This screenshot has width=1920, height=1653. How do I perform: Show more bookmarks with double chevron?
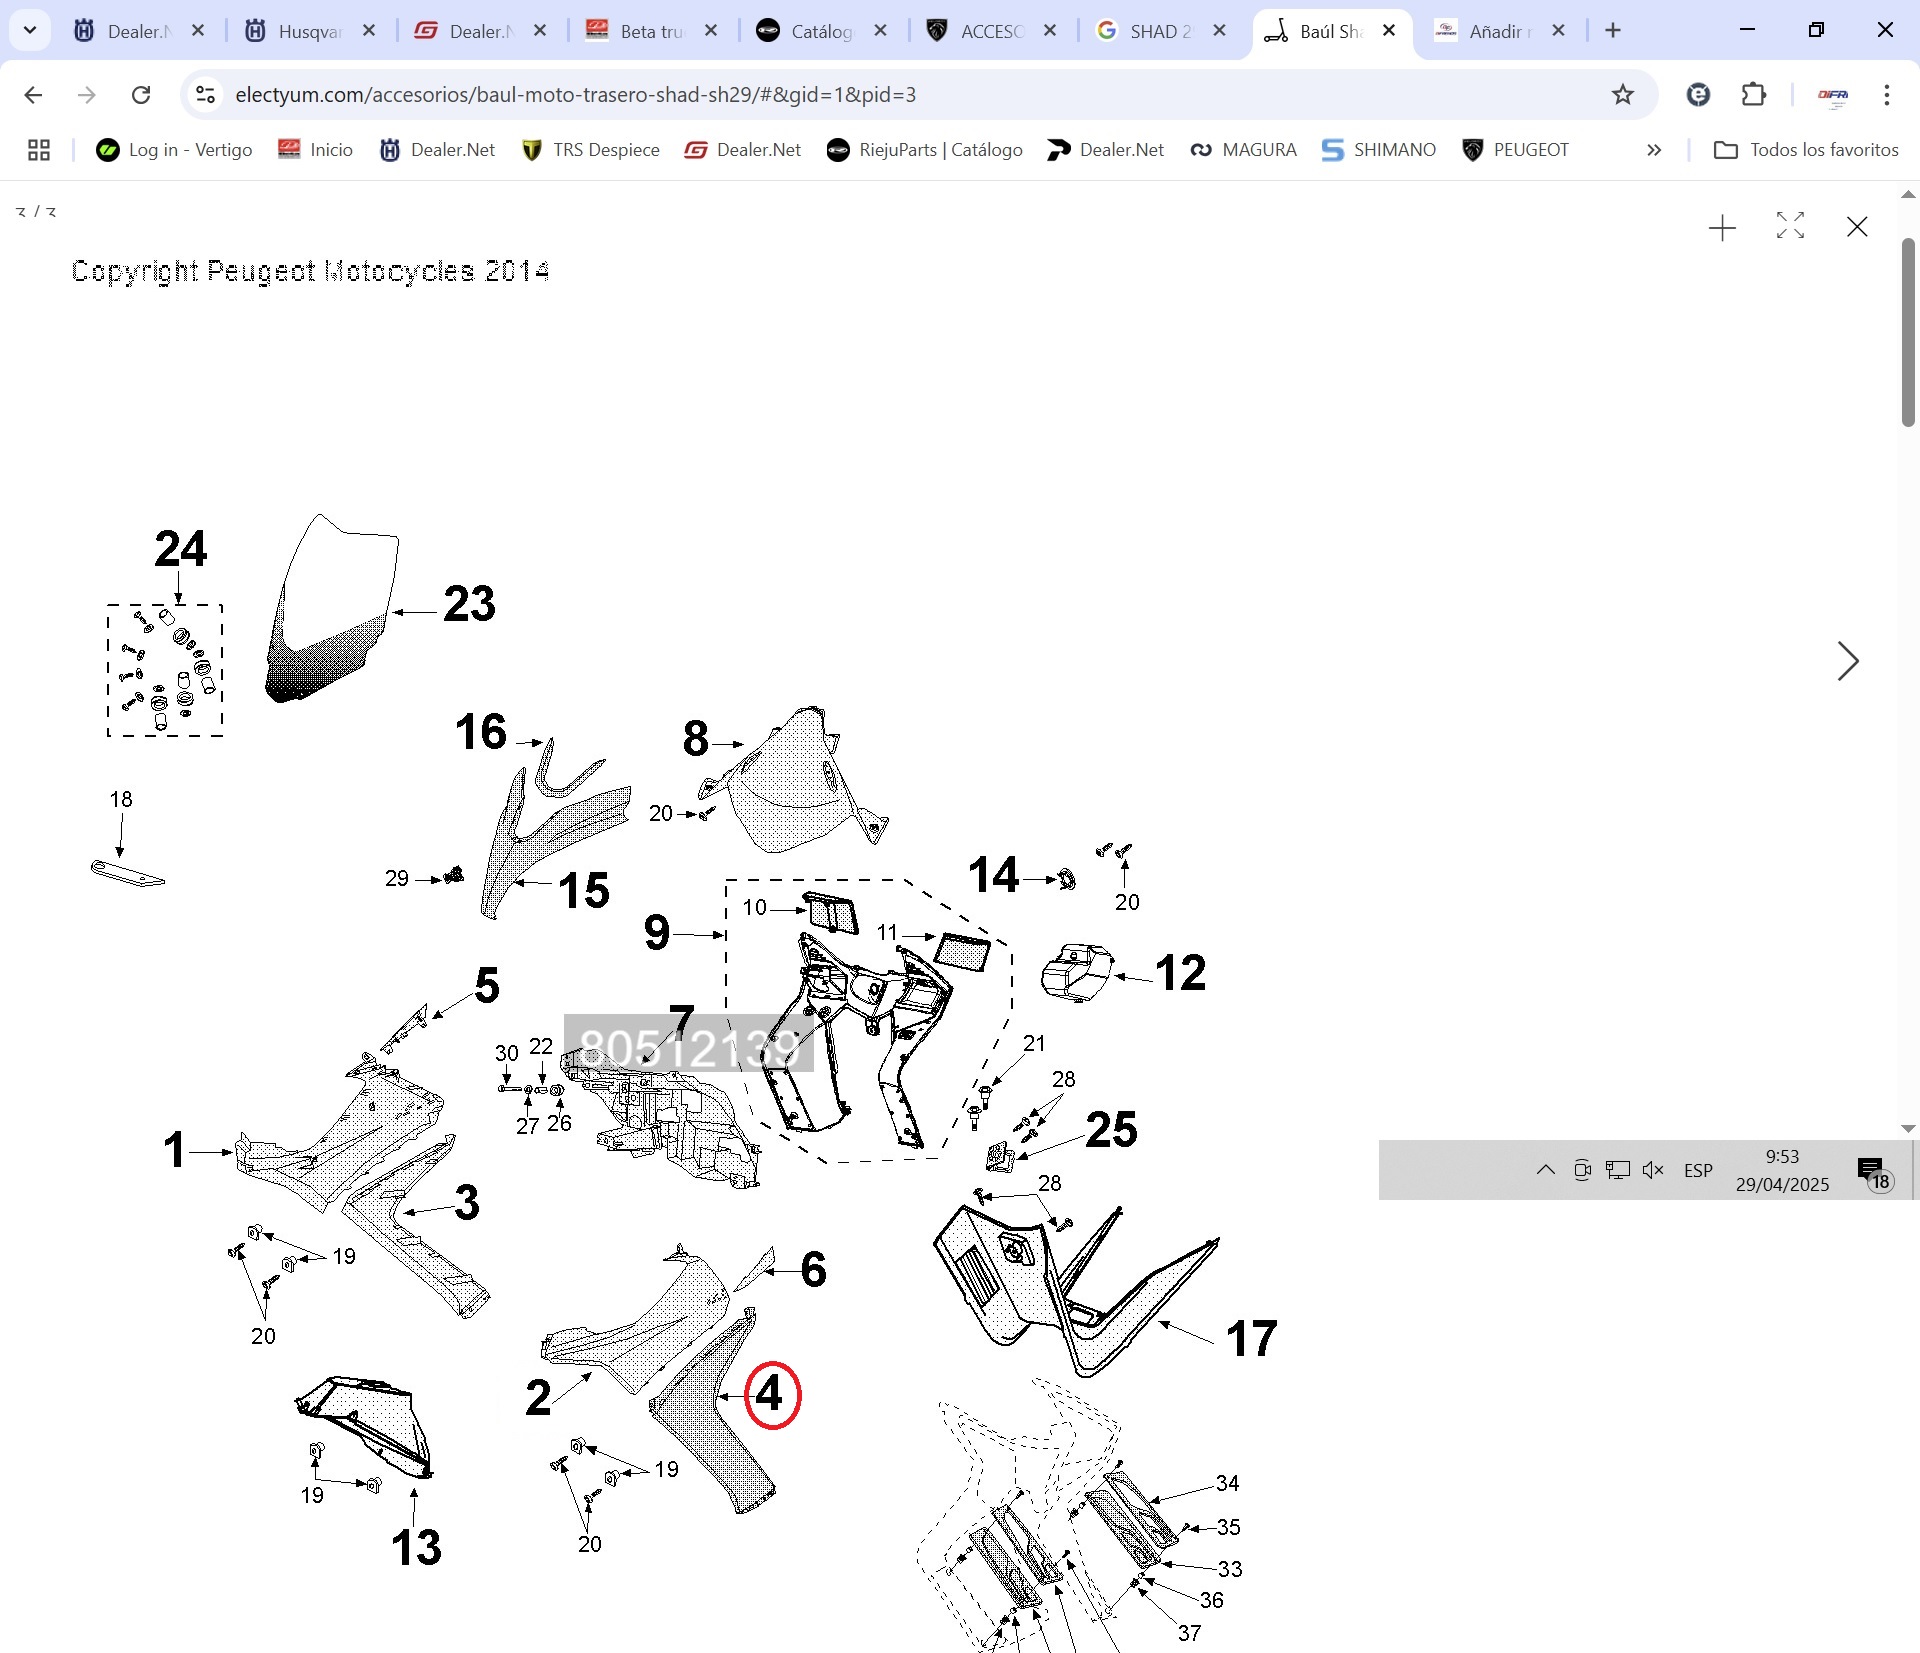[x=1654, y=150]
